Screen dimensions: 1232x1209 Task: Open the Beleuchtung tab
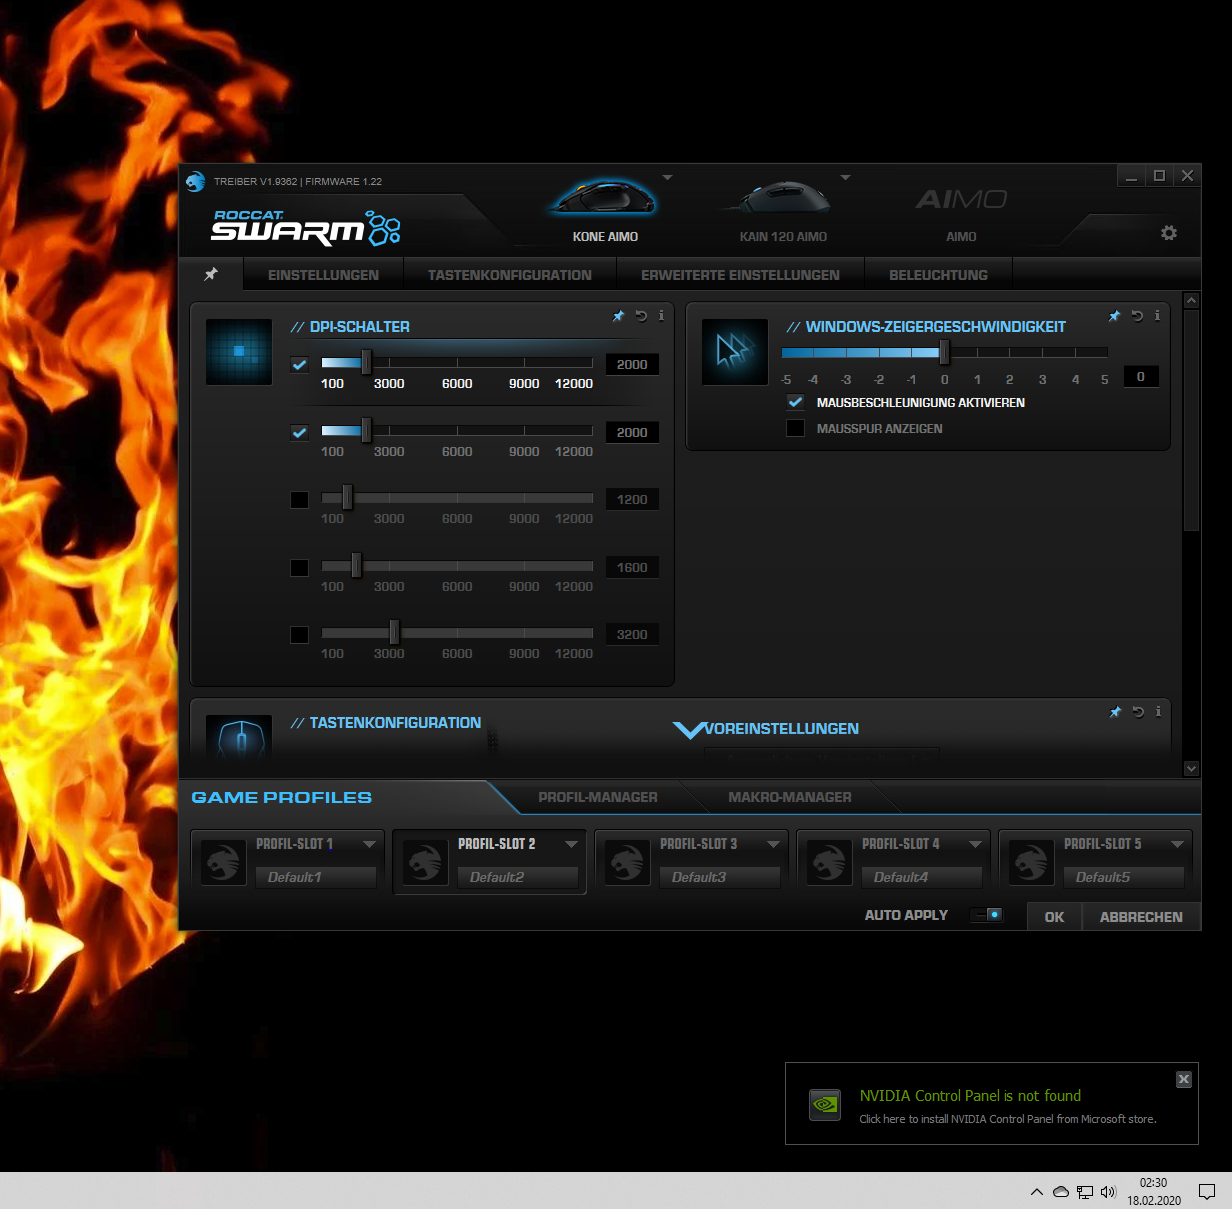[x=938, y=275]
